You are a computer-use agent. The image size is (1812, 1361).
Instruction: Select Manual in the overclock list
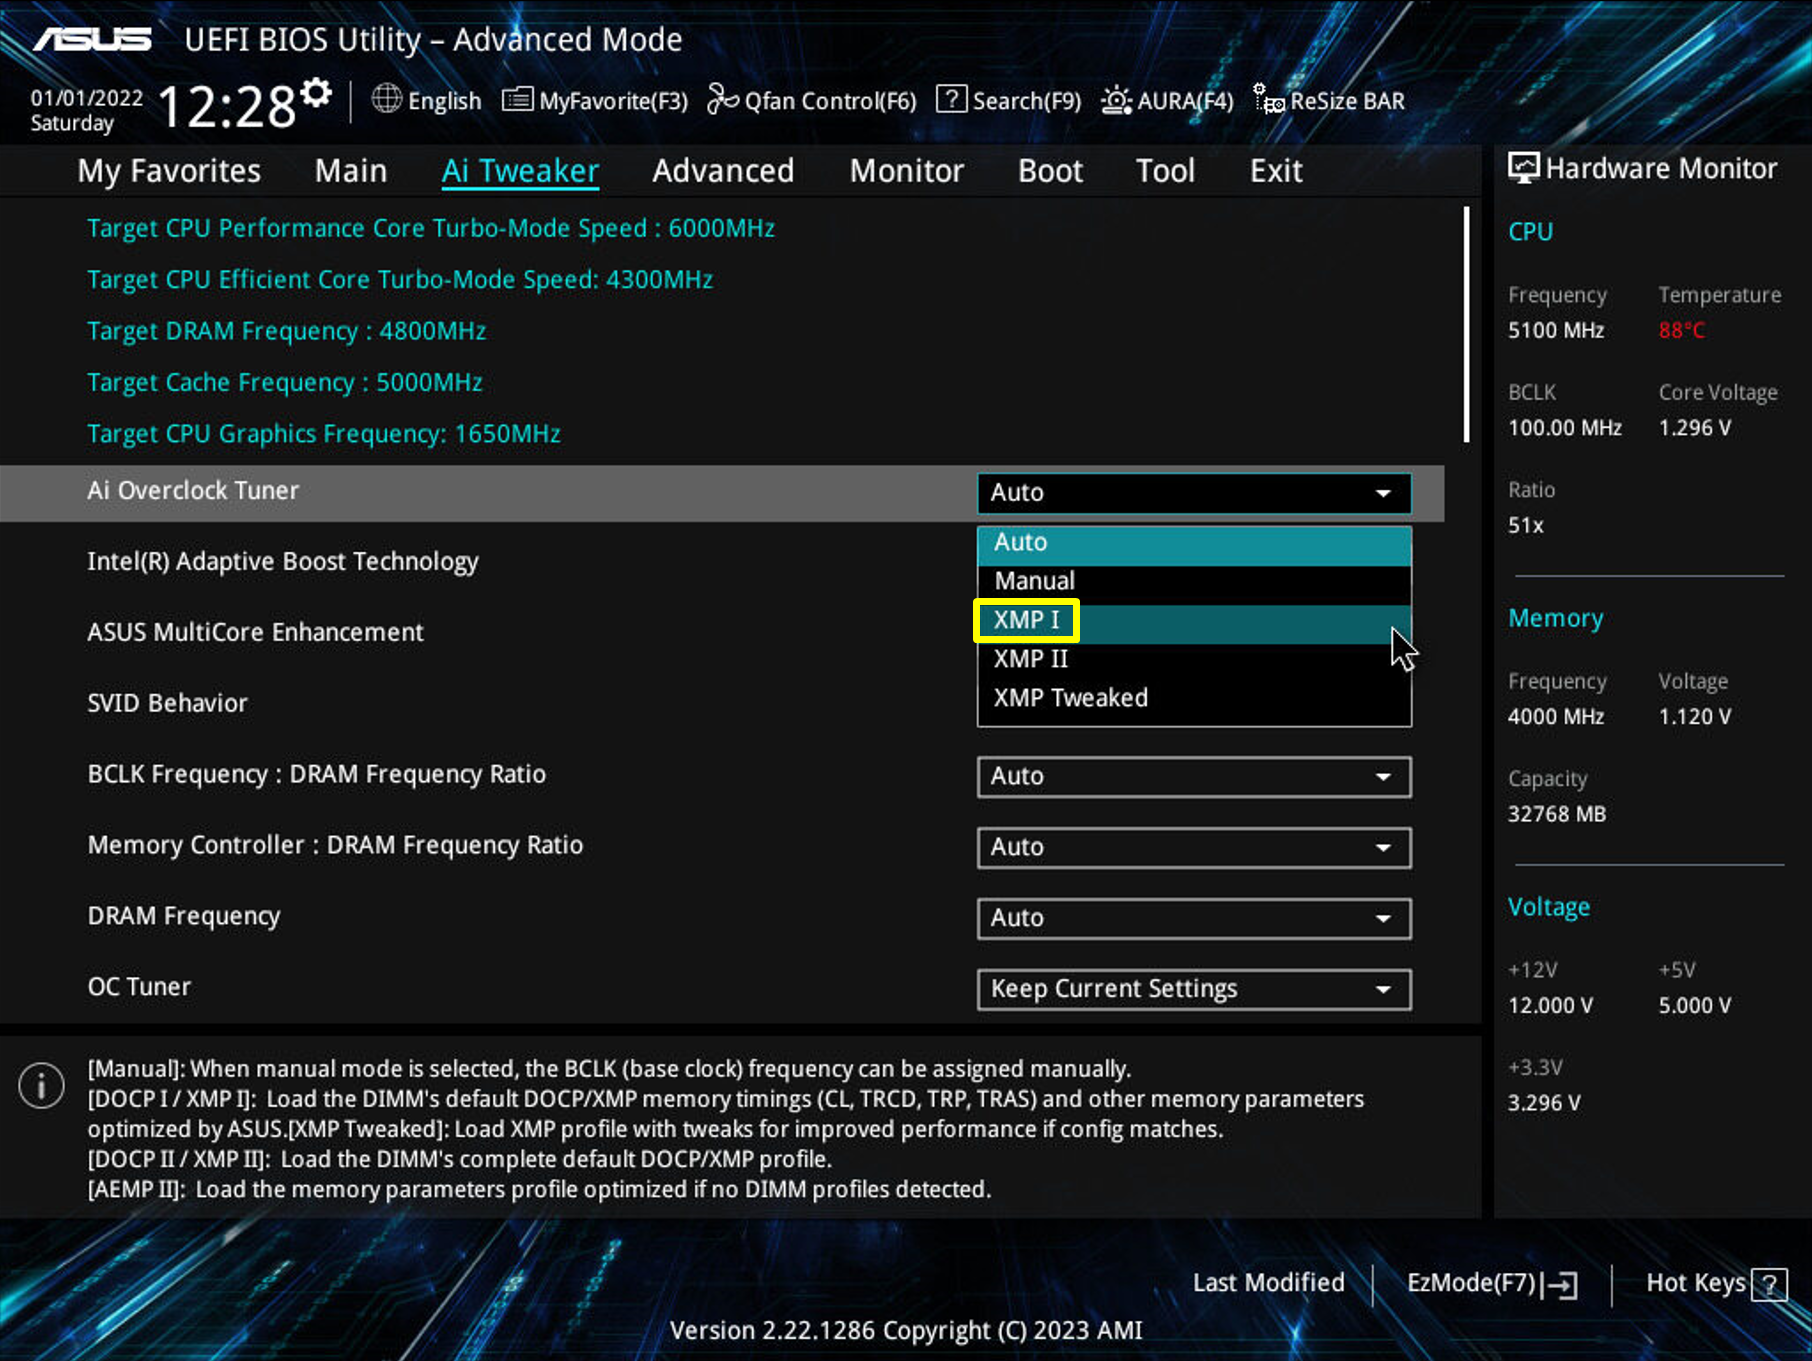(x=1034, y=580)
